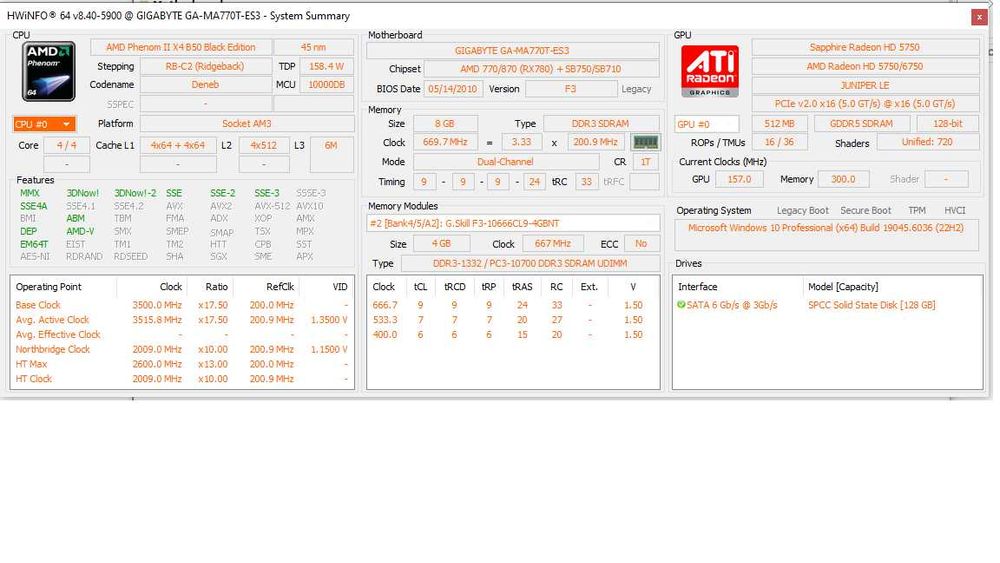Open the memory module selector G.Skill dropdown
The width and height of the screenshot is (1000, 563).
(x=513, y=224)
